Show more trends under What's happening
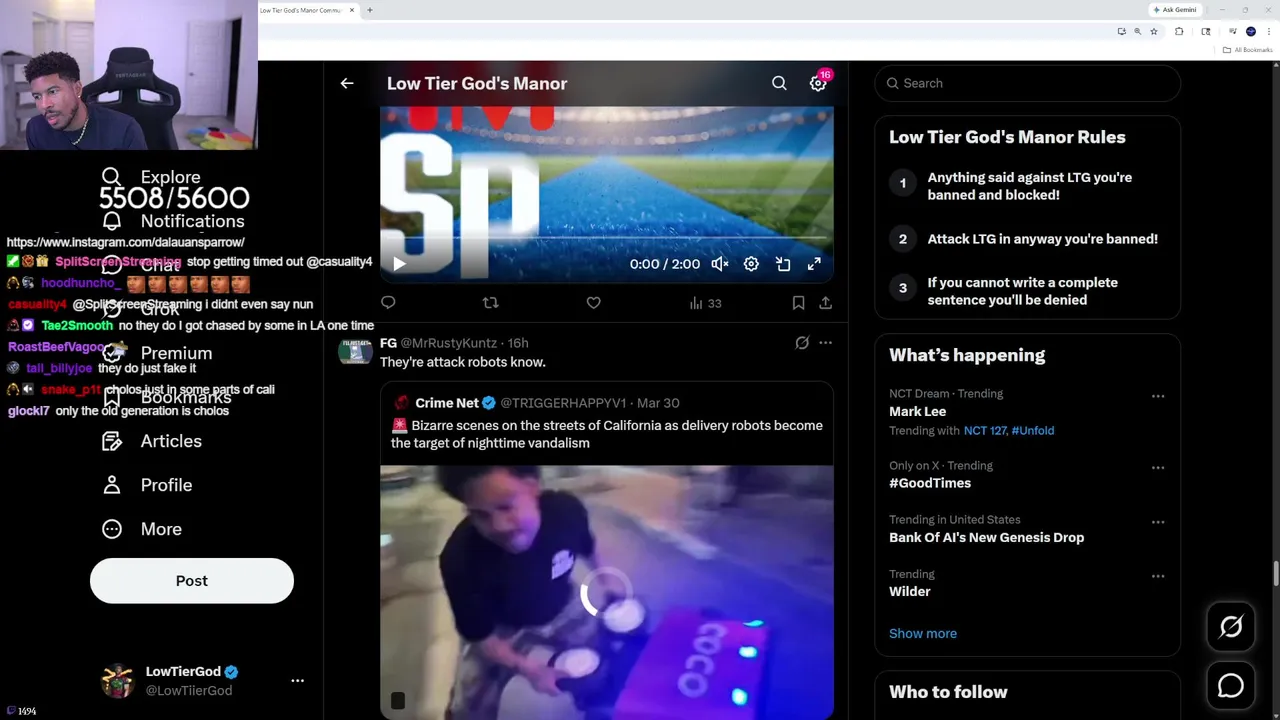 click(x=923, y=633)
